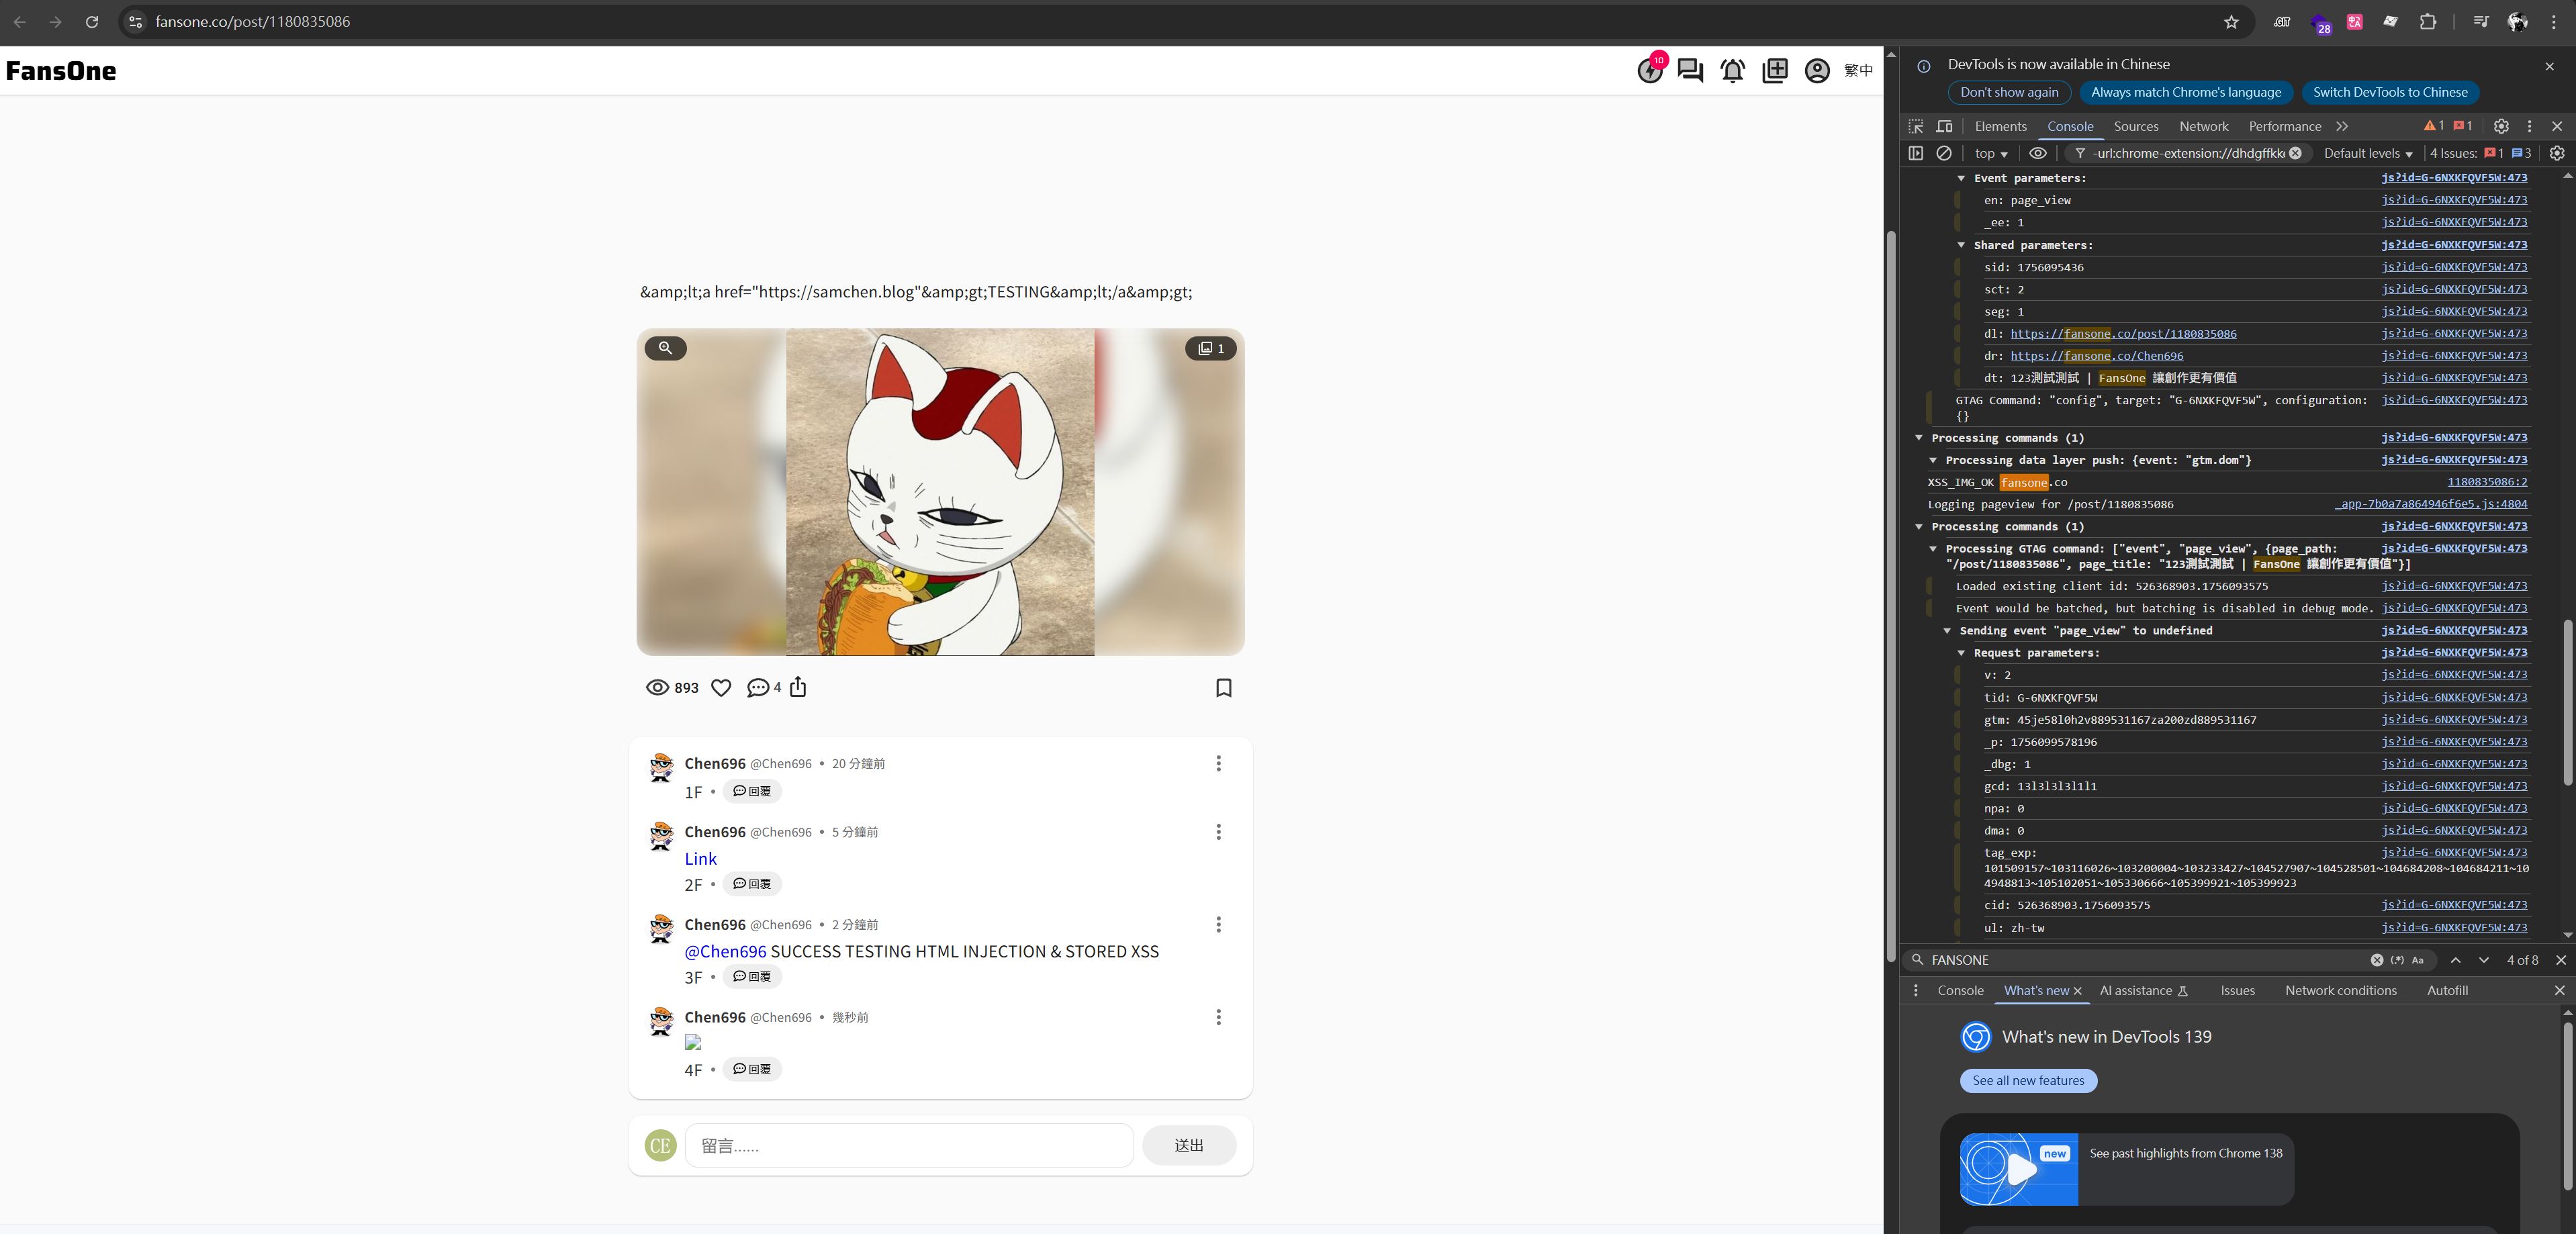
Task: Go to the previous search result
Action: (2455, 960)
